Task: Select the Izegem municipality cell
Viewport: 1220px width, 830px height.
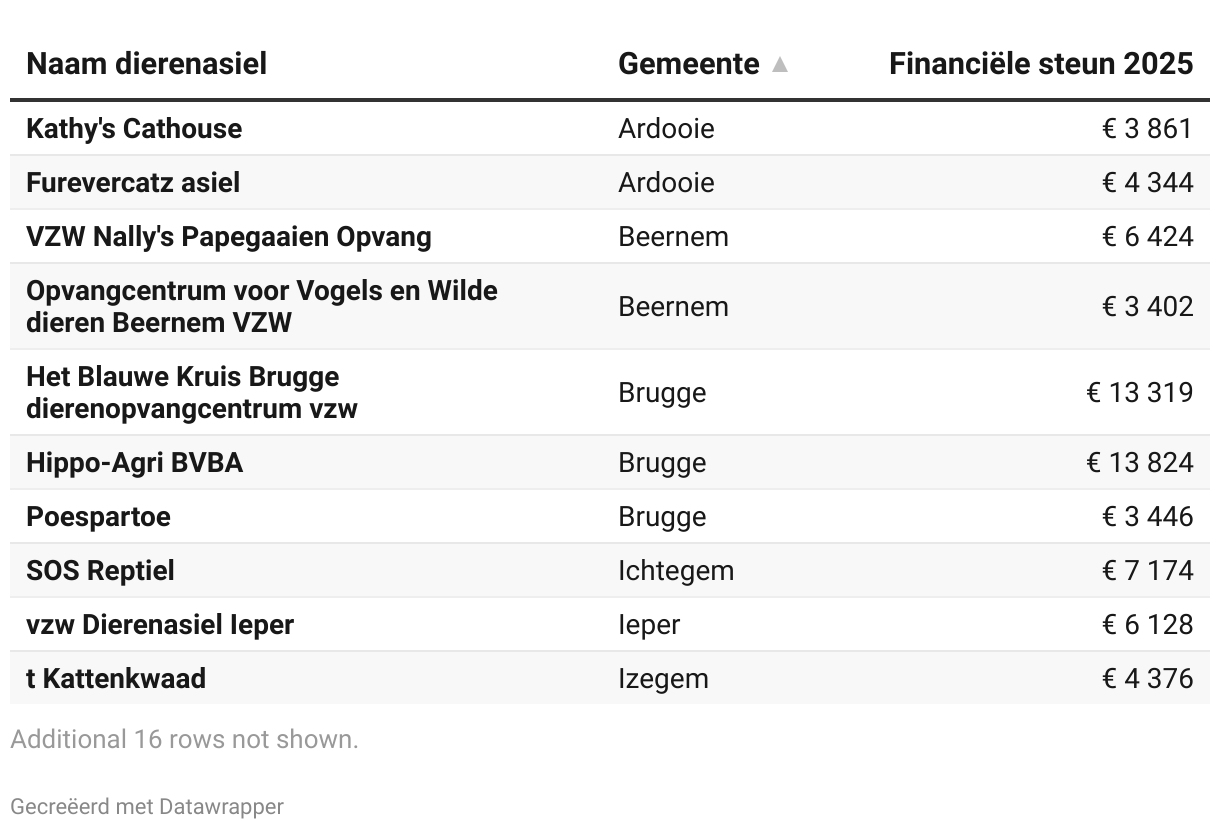Action: coord(663,678)
